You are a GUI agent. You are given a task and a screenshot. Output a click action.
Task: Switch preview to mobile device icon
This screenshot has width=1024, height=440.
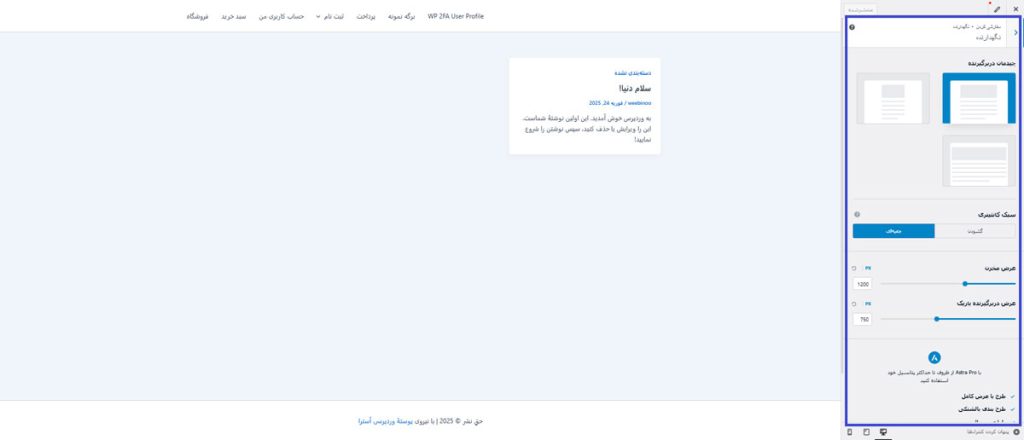click(850, 432)
